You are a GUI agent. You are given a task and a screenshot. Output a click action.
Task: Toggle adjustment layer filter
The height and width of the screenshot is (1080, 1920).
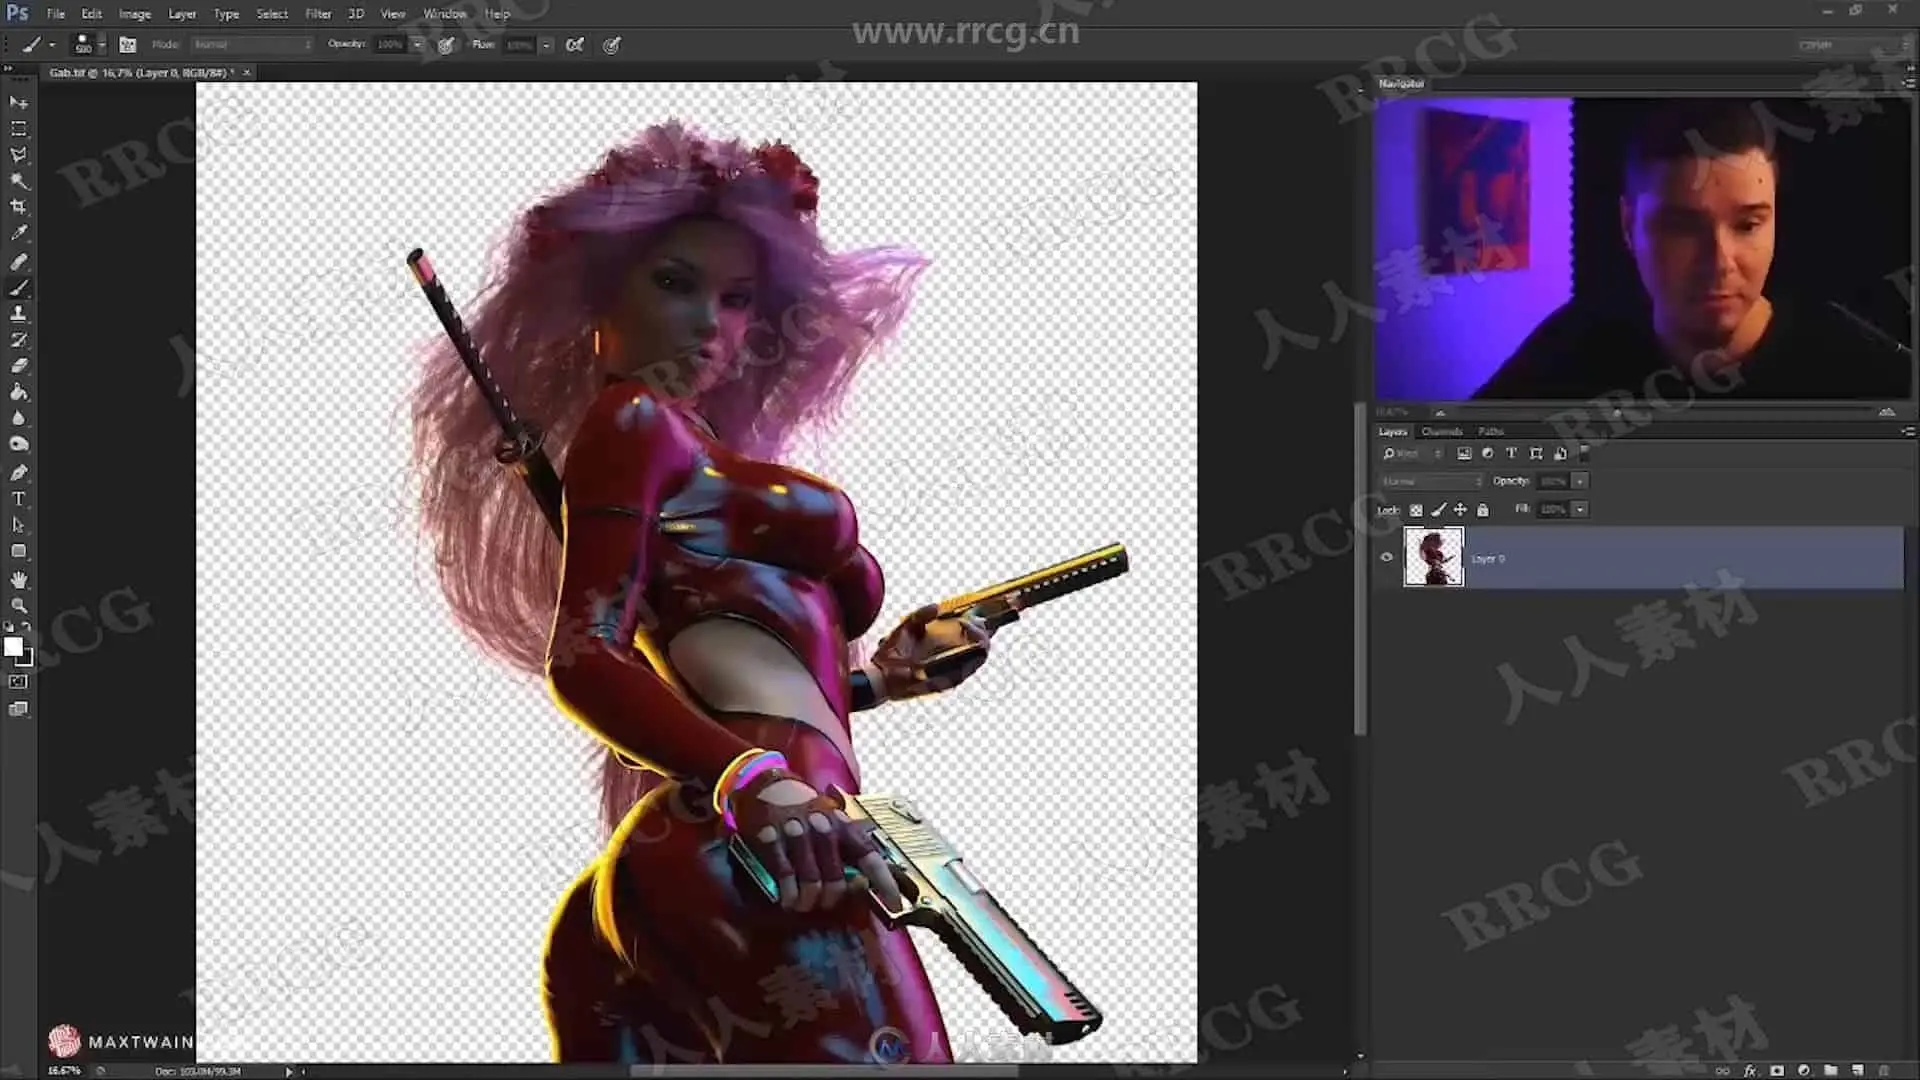click(x=1488, y=453)
